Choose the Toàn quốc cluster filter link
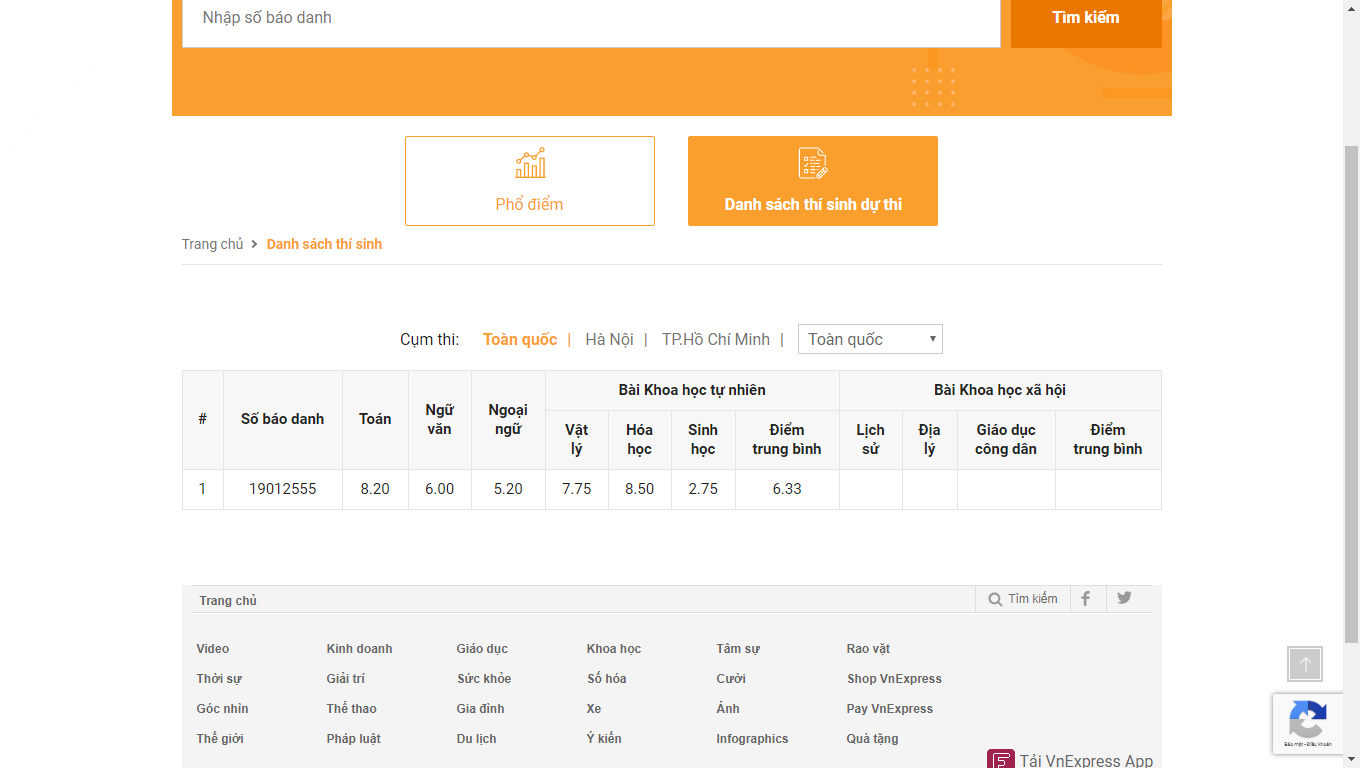The width and height of the screenshot is (1360, 768). coord(520,340)
